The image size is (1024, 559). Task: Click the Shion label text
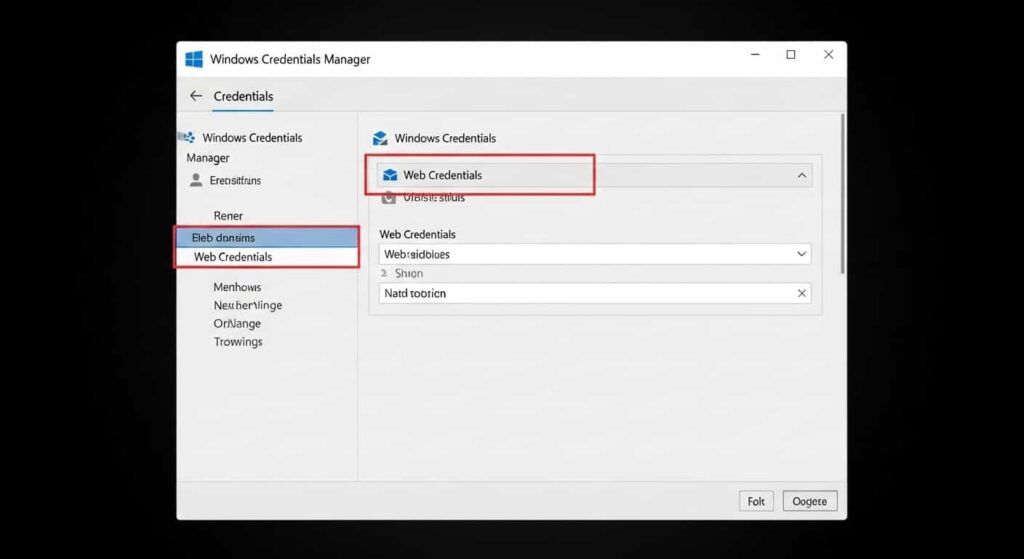click(x=409, y=274)
